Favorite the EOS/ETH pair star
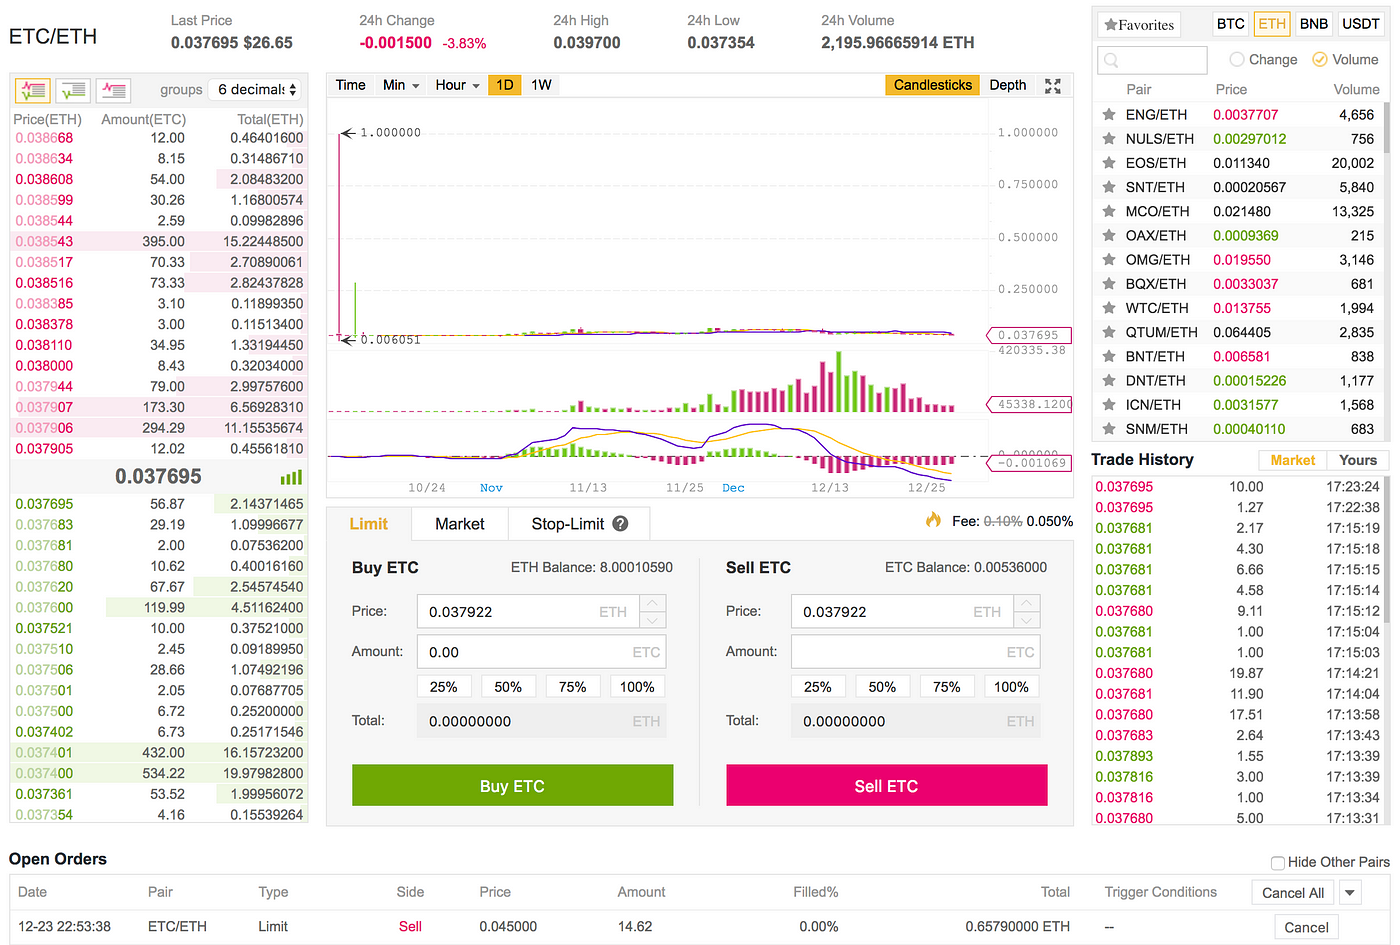The image size is (1400, 945). [x=1109, y=163]
